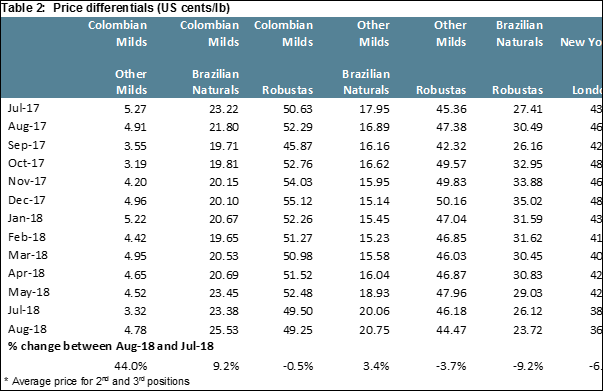The height and width of the screenshot is (392, 604).
Task: Click the % change between Aug-18 and Jul-18 label
Action: pos(111,346)
